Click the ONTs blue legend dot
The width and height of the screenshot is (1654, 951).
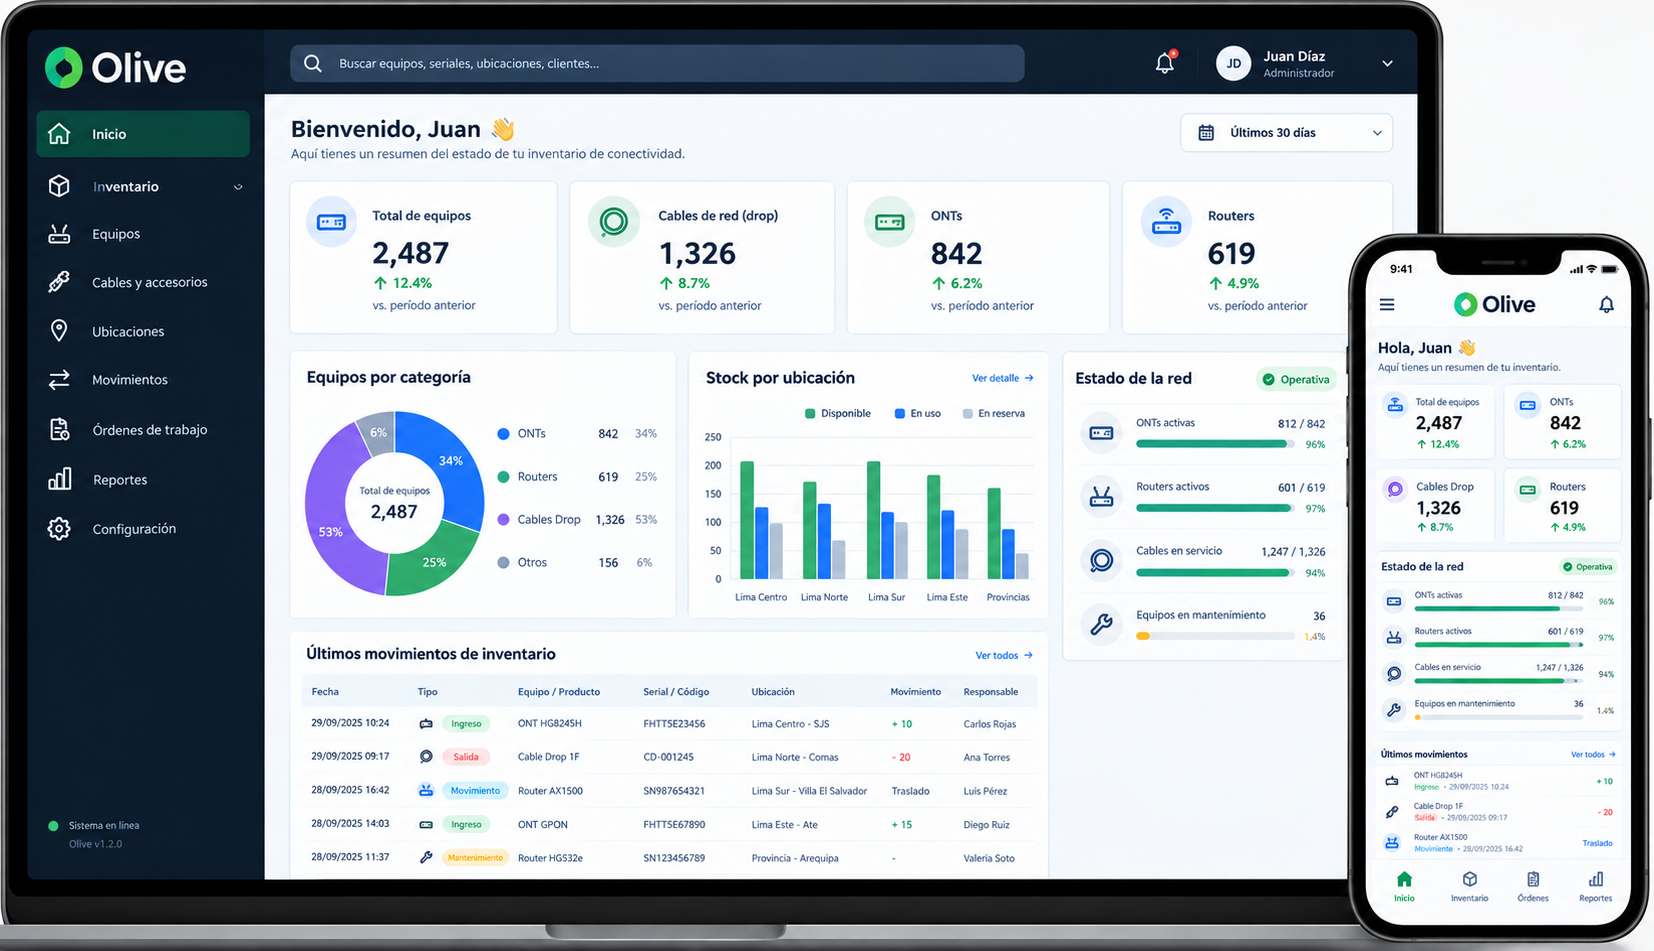point(503,434)
